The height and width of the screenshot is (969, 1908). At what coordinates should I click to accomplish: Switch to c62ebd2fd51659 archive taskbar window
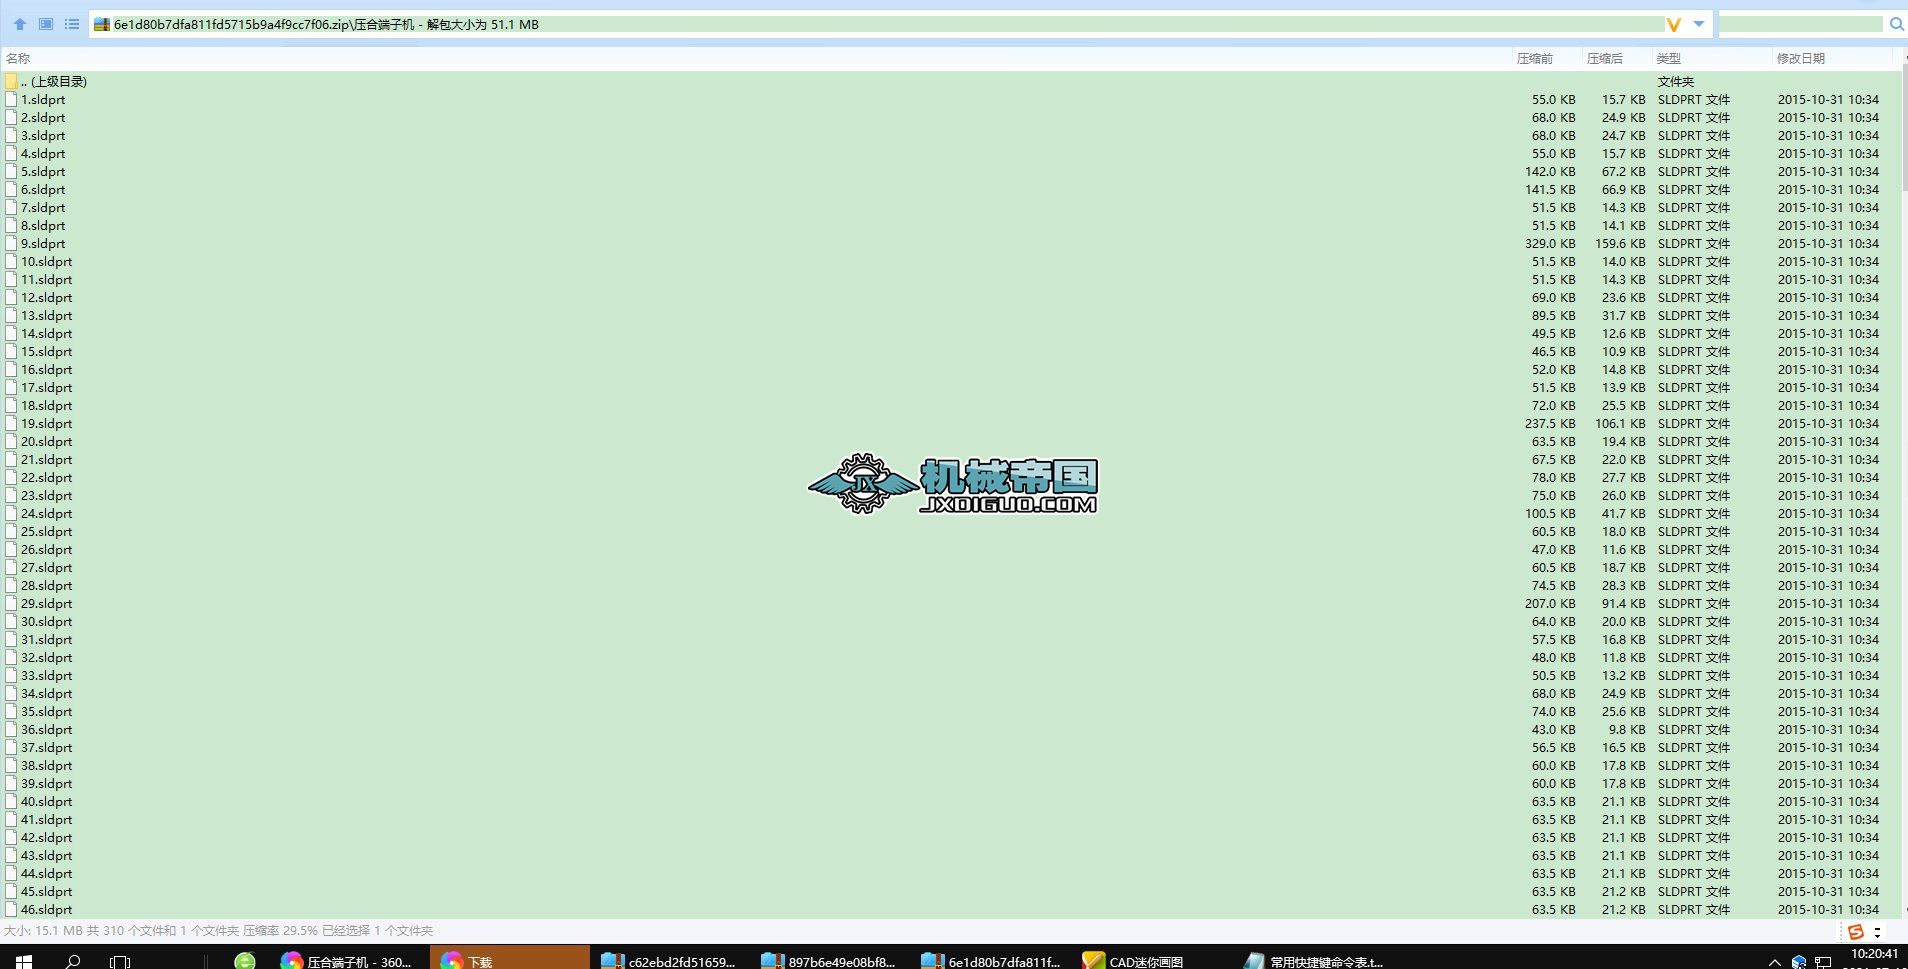pos(670,960)
